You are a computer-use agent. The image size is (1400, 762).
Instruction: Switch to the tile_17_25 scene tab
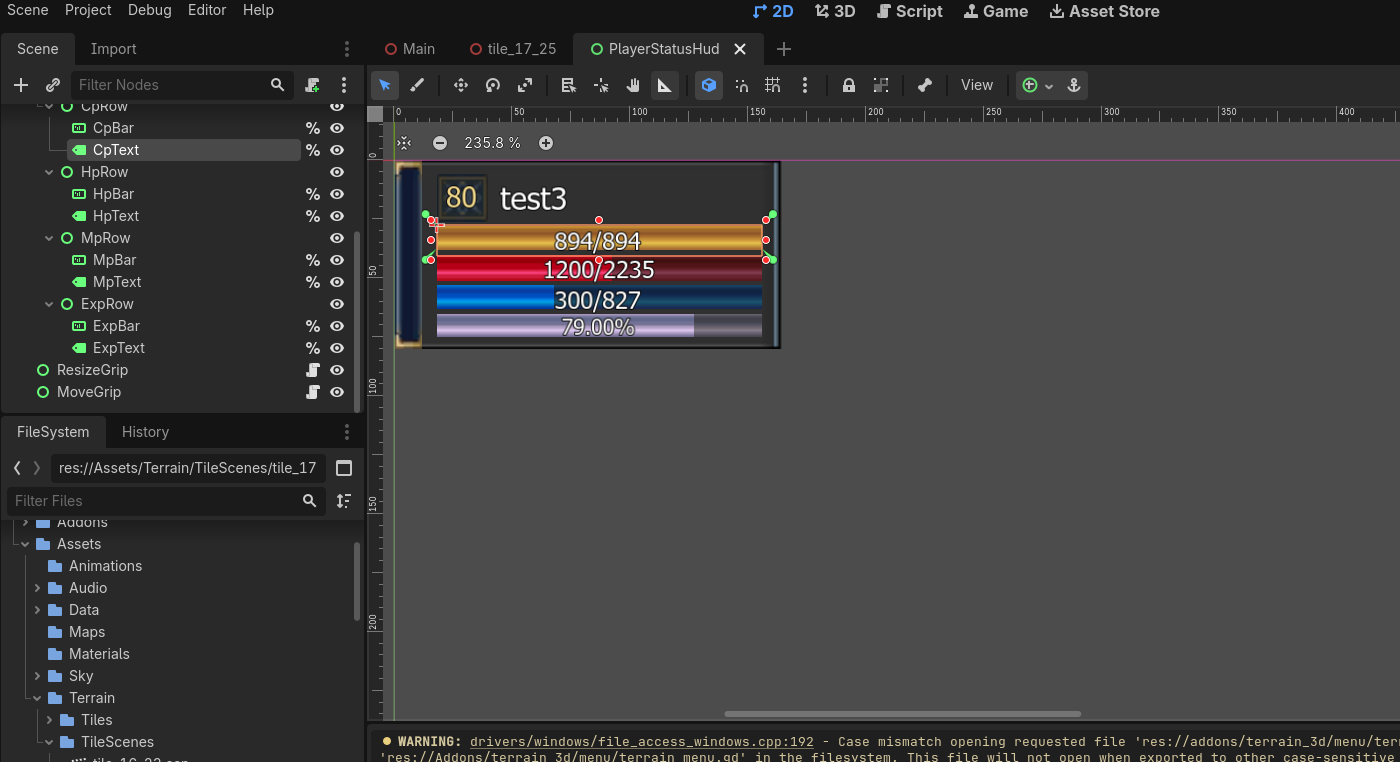tap(512, 49)
